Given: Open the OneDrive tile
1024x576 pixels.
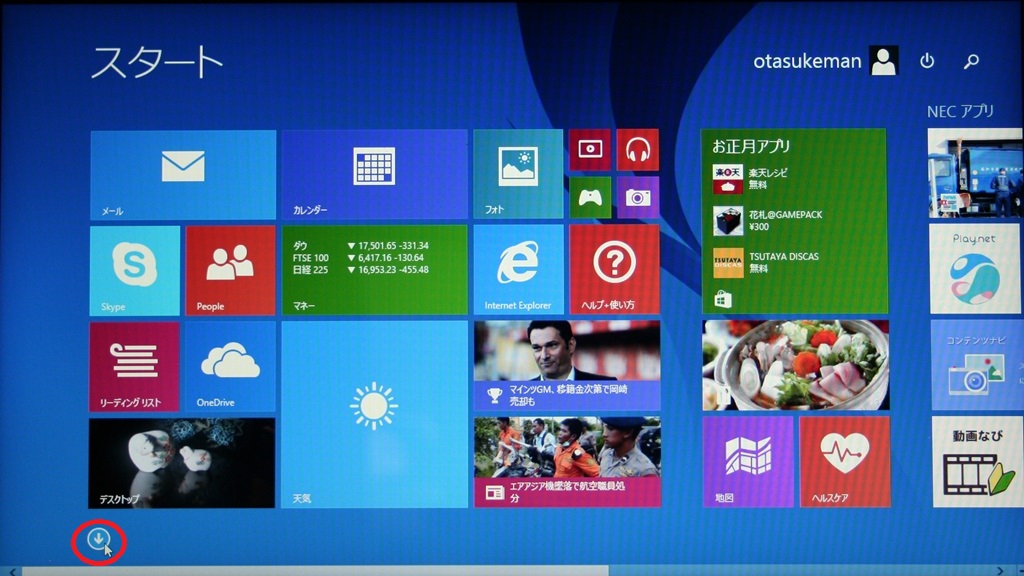Looking at the screenshot, I should (x=230, y=366).
